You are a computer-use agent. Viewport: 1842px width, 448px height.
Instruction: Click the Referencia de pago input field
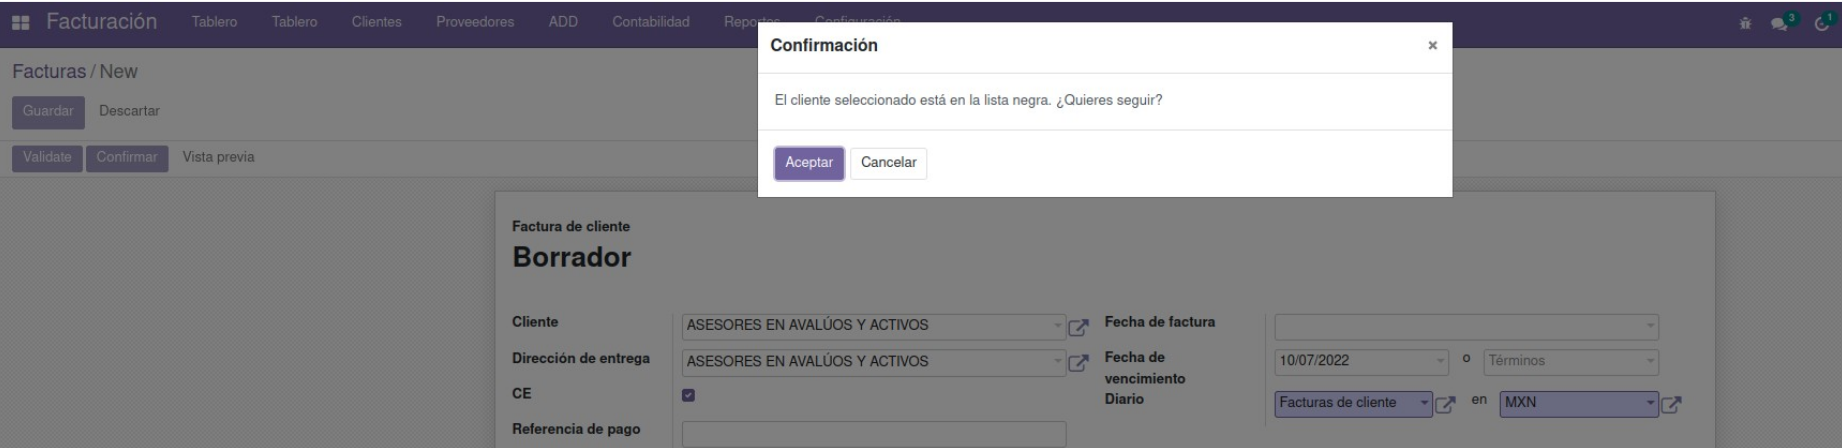[873, 433]
